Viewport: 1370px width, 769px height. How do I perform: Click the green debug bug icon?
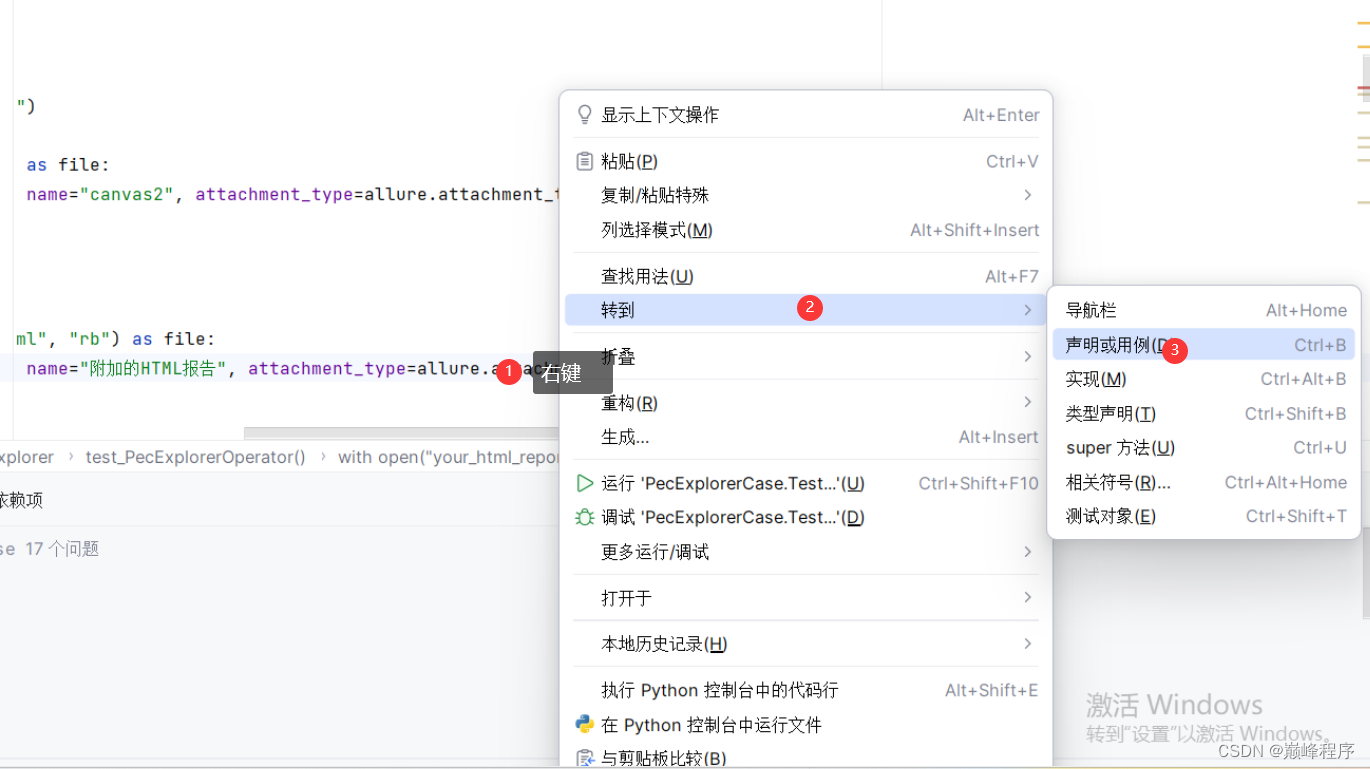[585, 517]
